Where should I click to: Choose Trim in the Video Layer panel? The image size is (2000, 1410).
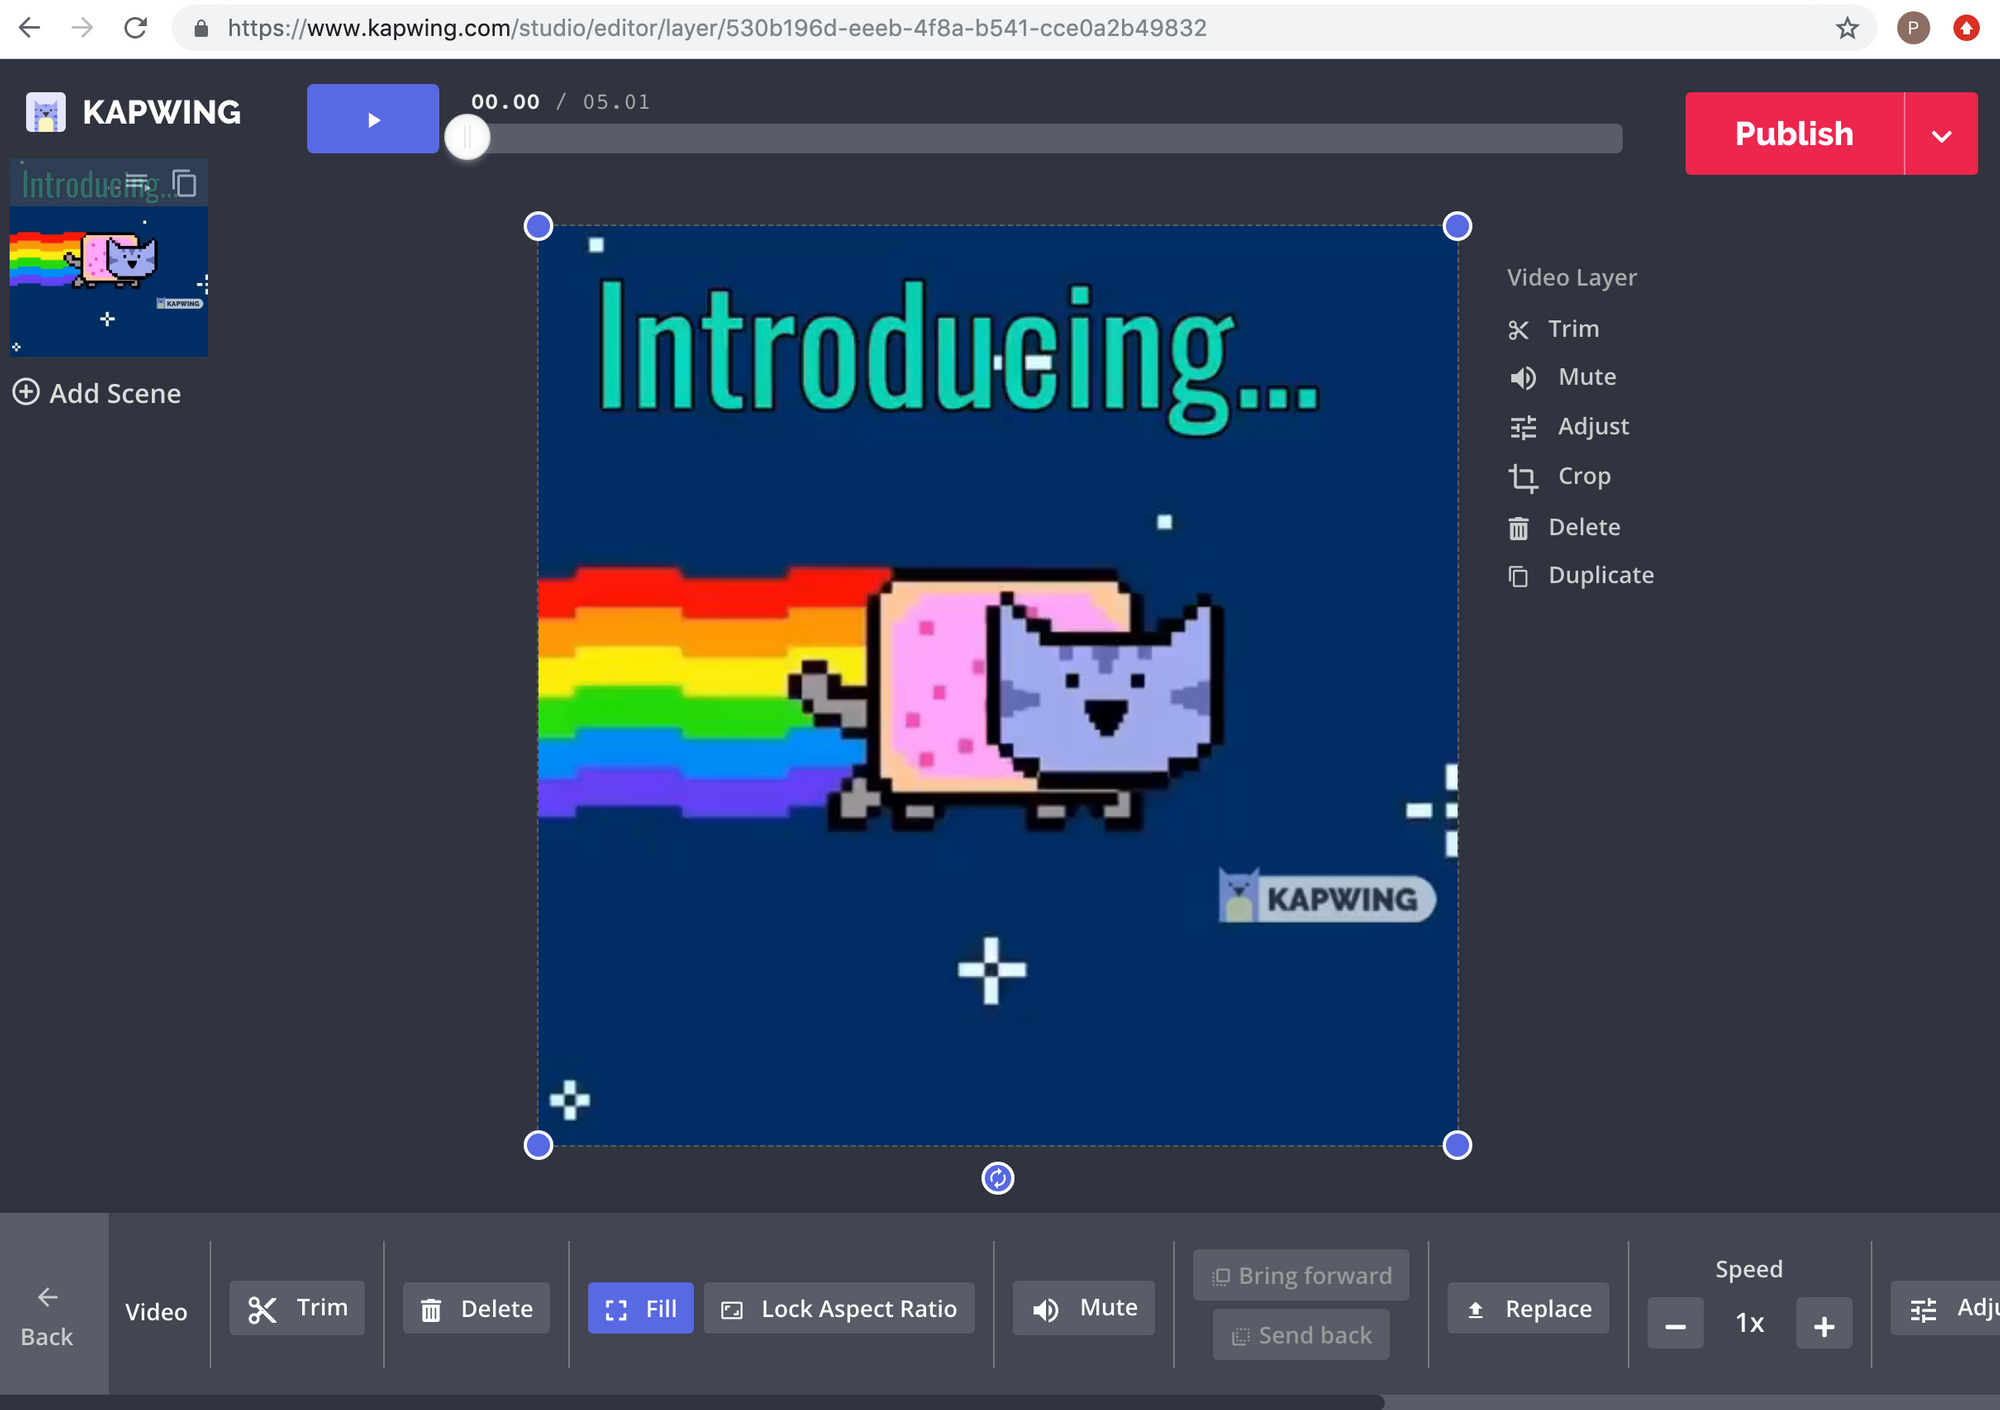(1573, 329)
